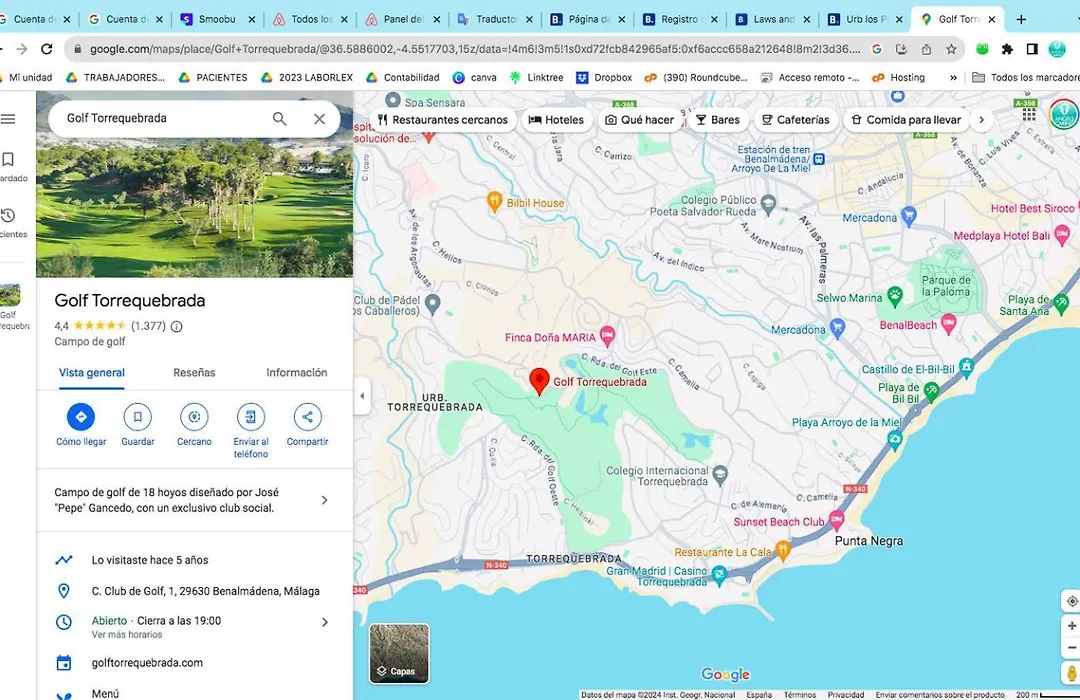Bookmark this page with the star icon
Image resolution: width=1080 pixels, height=700 pixels.
click(x=951, y=49)
